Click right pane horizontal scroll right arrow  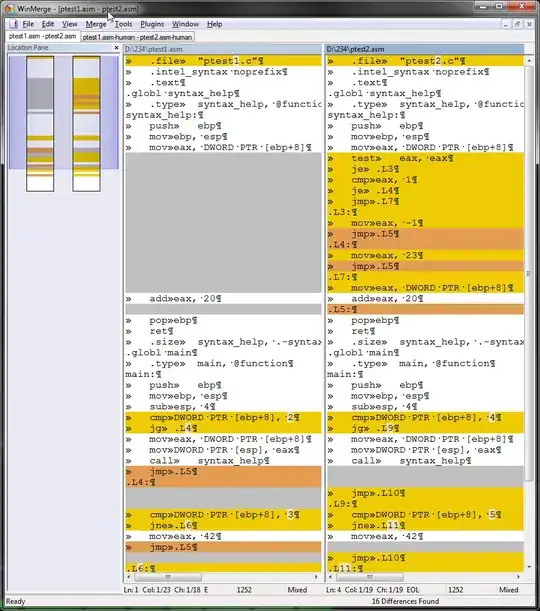click(x=518, y=577)
